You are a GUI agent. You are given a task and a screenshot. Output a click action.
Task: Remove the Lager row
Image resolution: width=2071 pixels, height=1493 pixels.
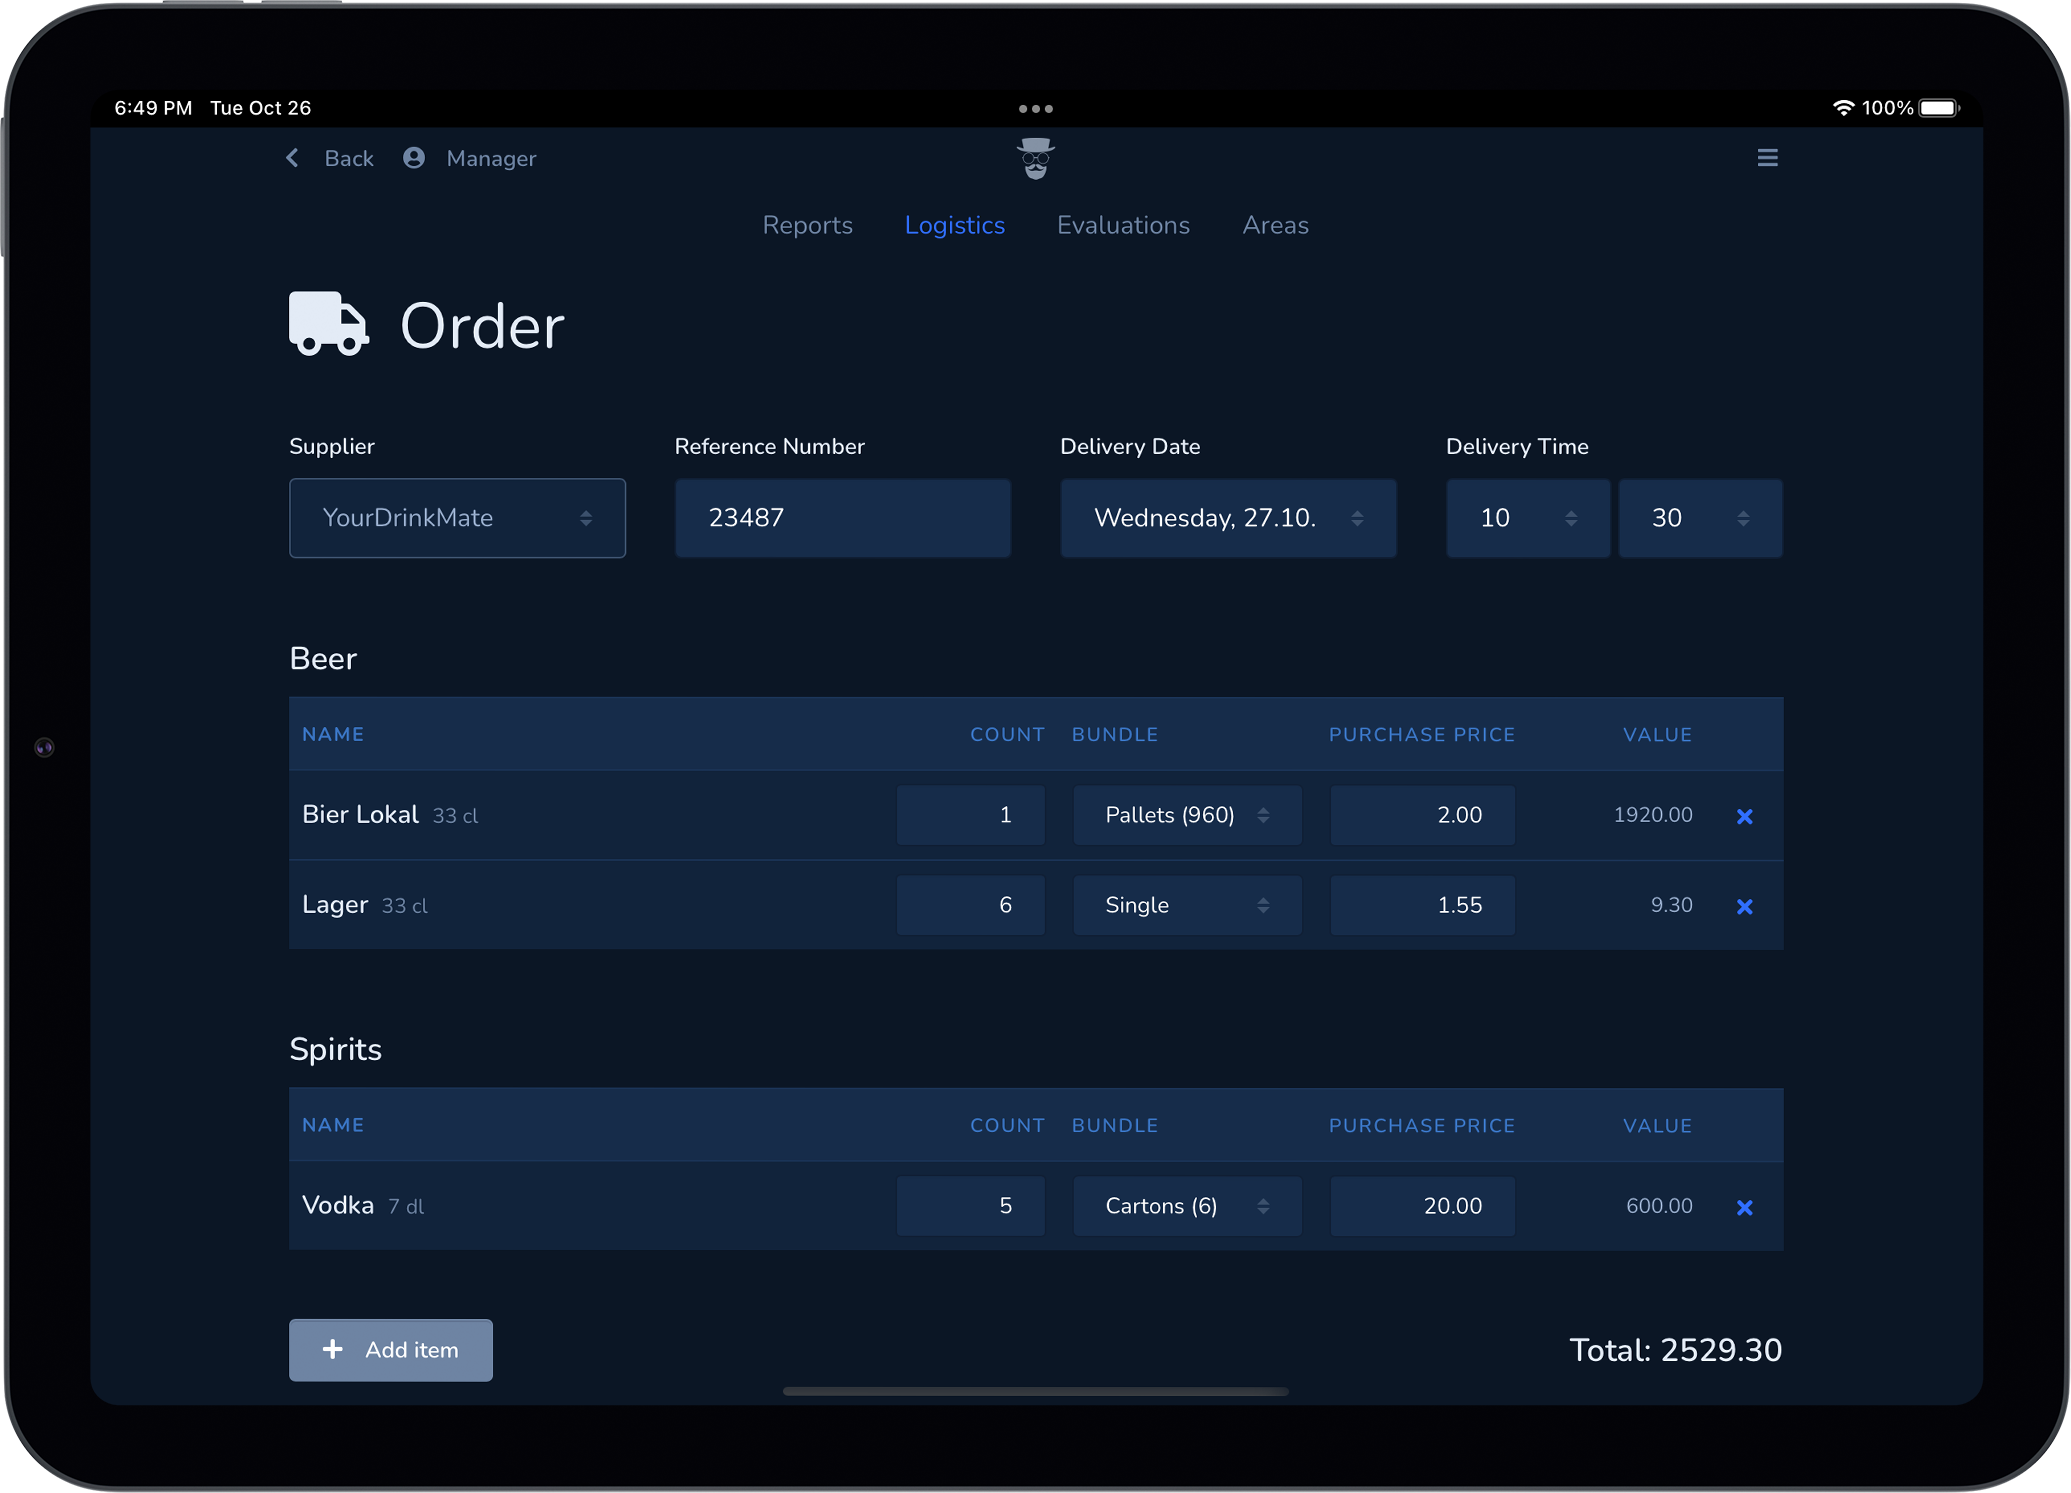(1744, 906)
